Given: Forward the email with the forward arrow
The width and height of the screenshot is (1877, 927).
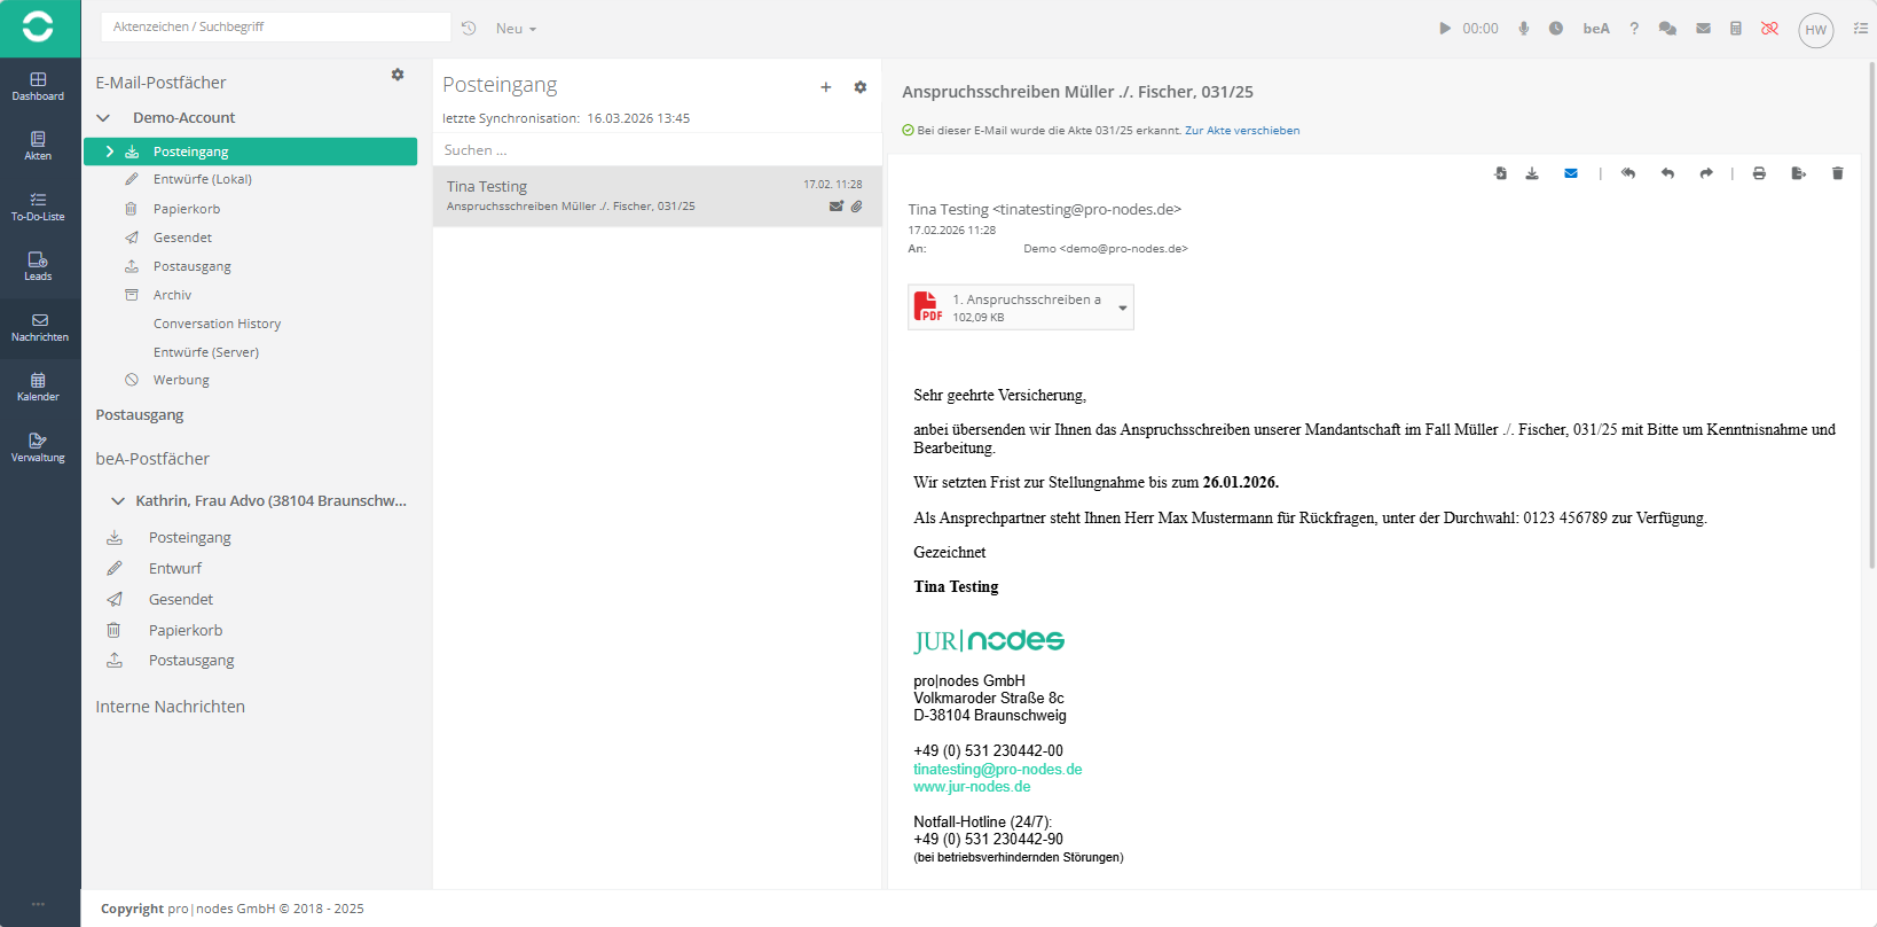Looking at the screenshot, I should click(x=1706, y=174).
